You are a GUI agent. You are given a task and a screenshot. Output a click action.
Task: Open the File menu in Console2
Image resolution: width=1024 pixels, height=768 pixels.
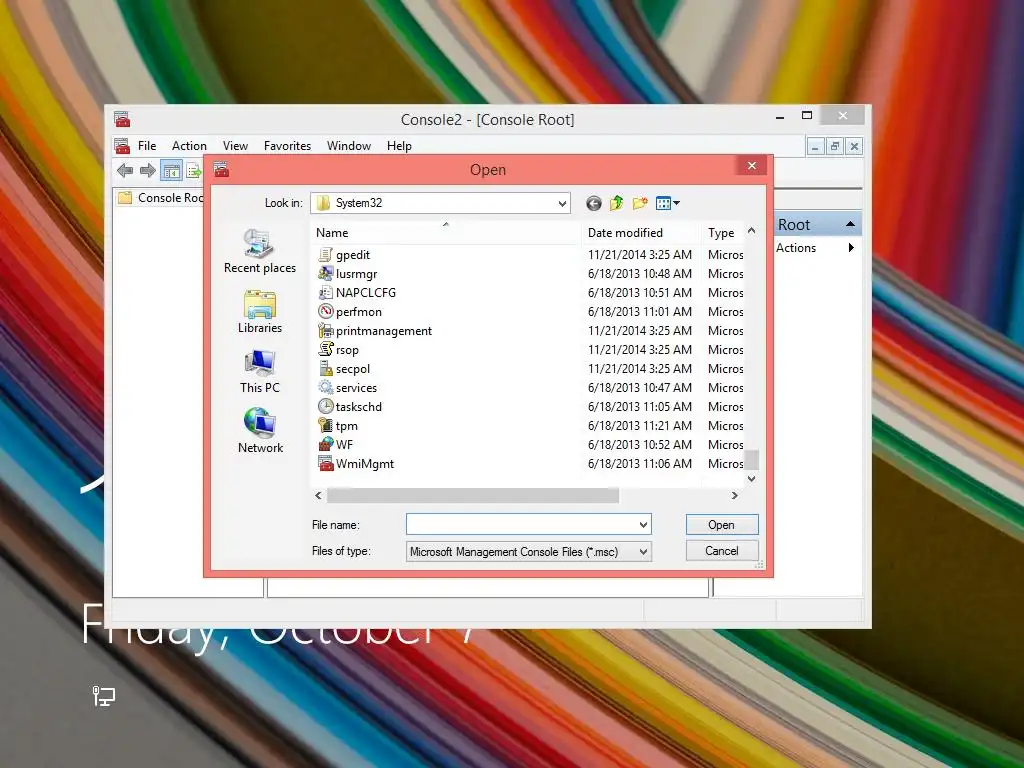pyautogui.click(x=147, y=146)
